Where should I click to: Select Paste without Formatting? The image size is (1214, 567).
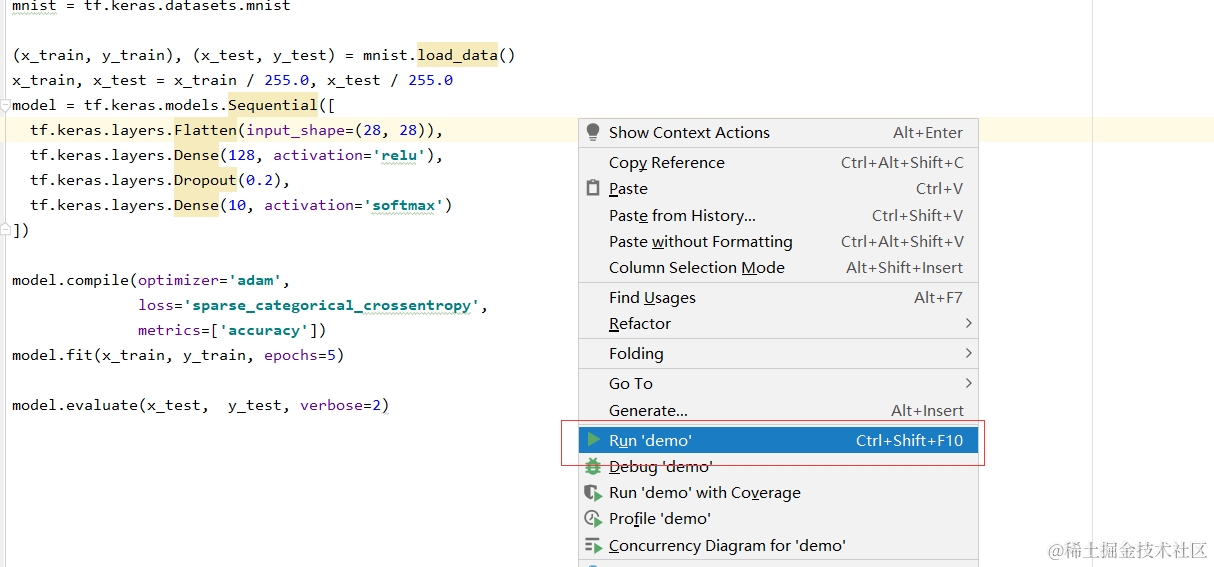coord(778,241)
